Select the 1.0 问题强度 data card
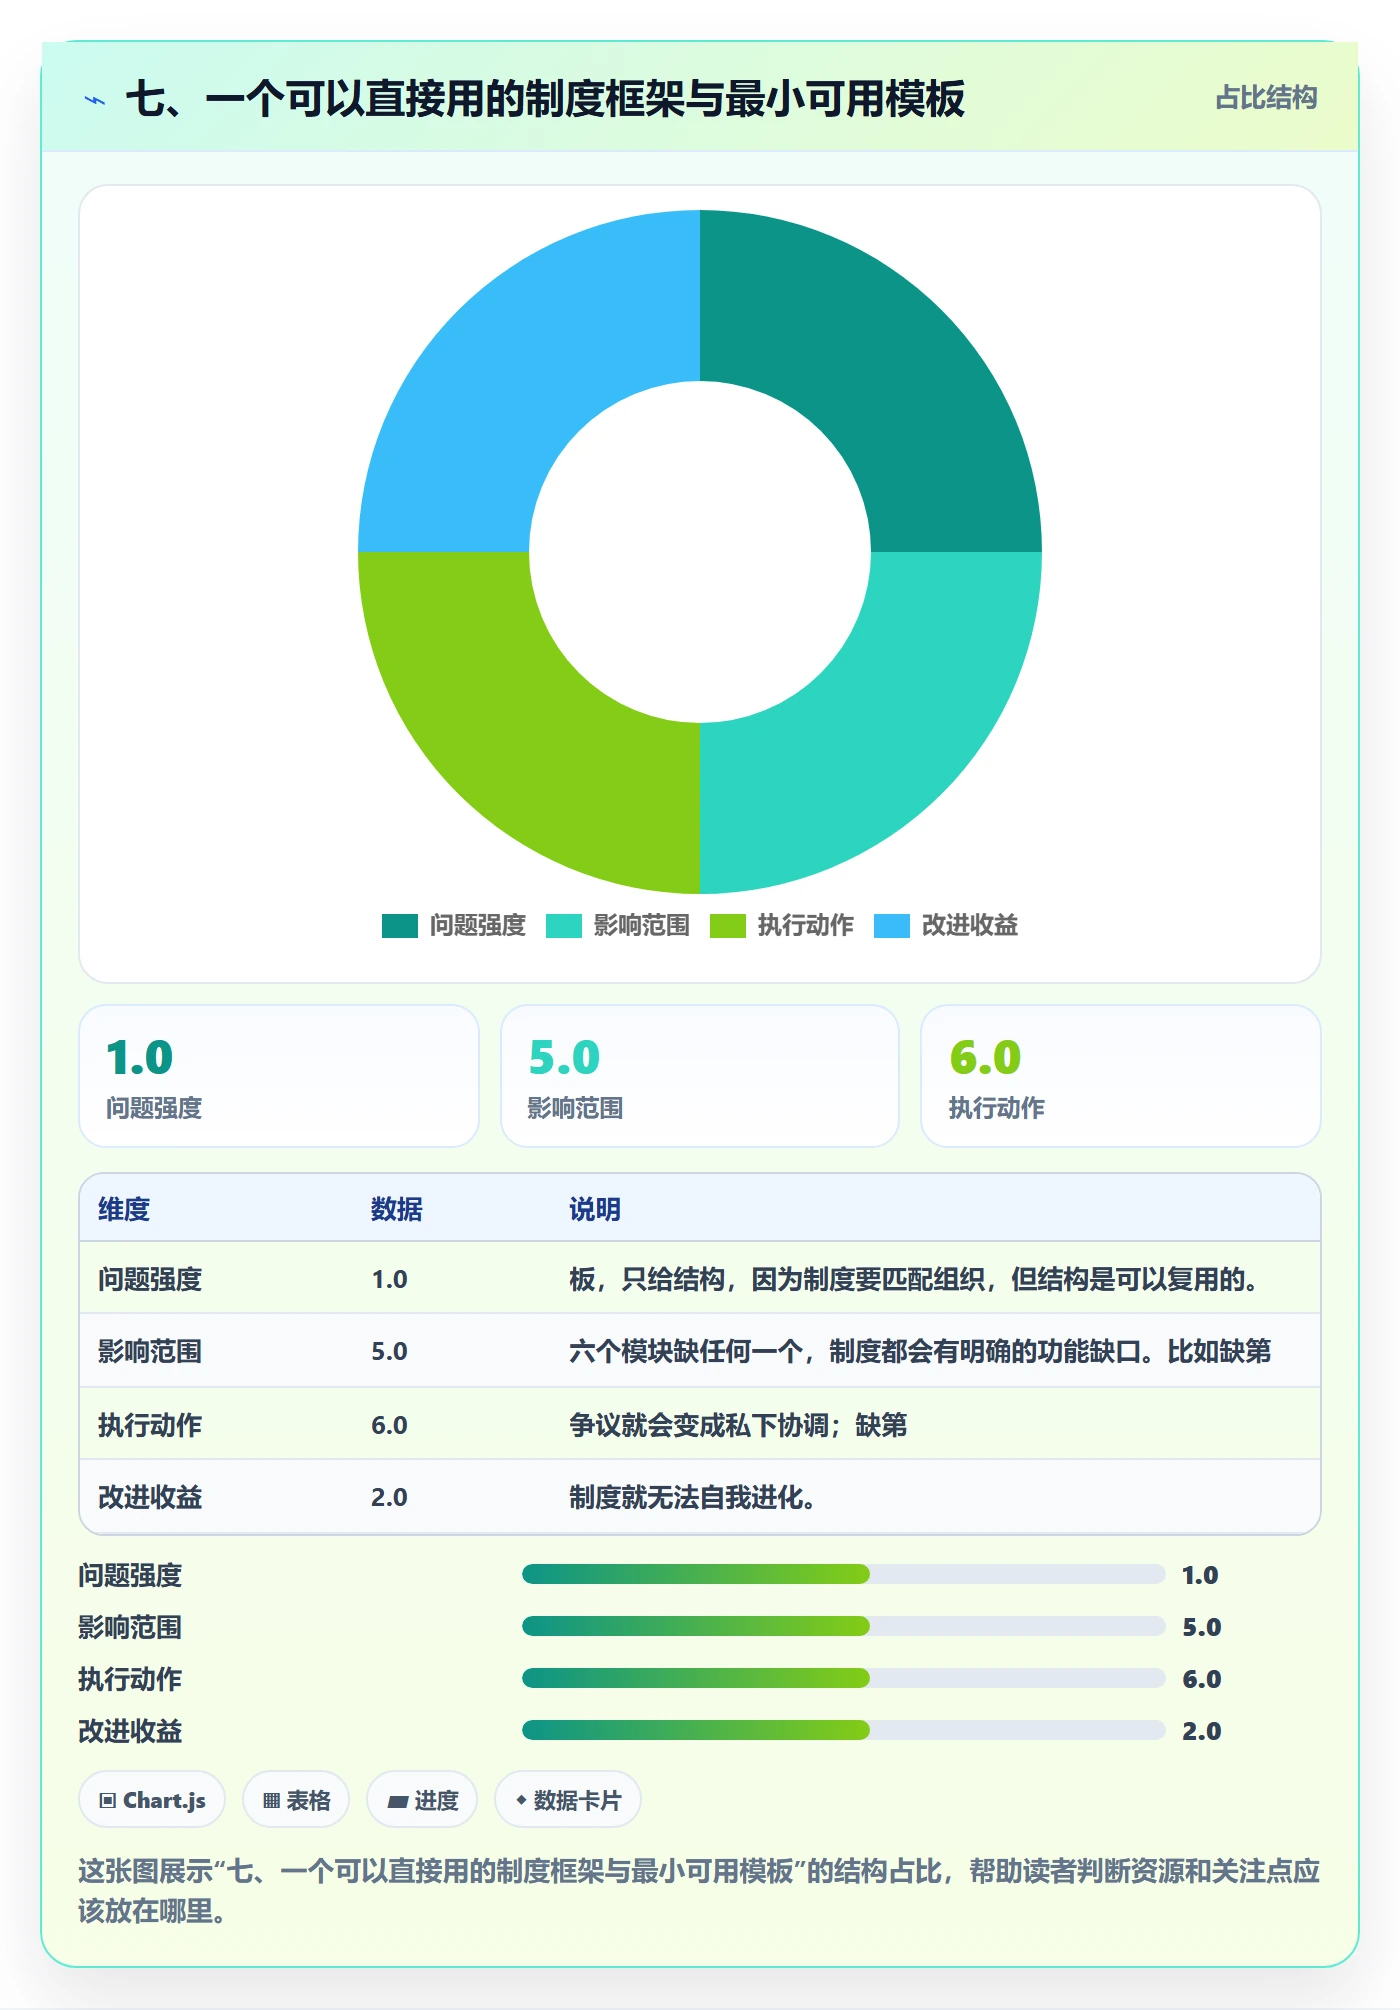Image resolution: width=1400 pixels, height=2010 pixels. point(279,1076)
